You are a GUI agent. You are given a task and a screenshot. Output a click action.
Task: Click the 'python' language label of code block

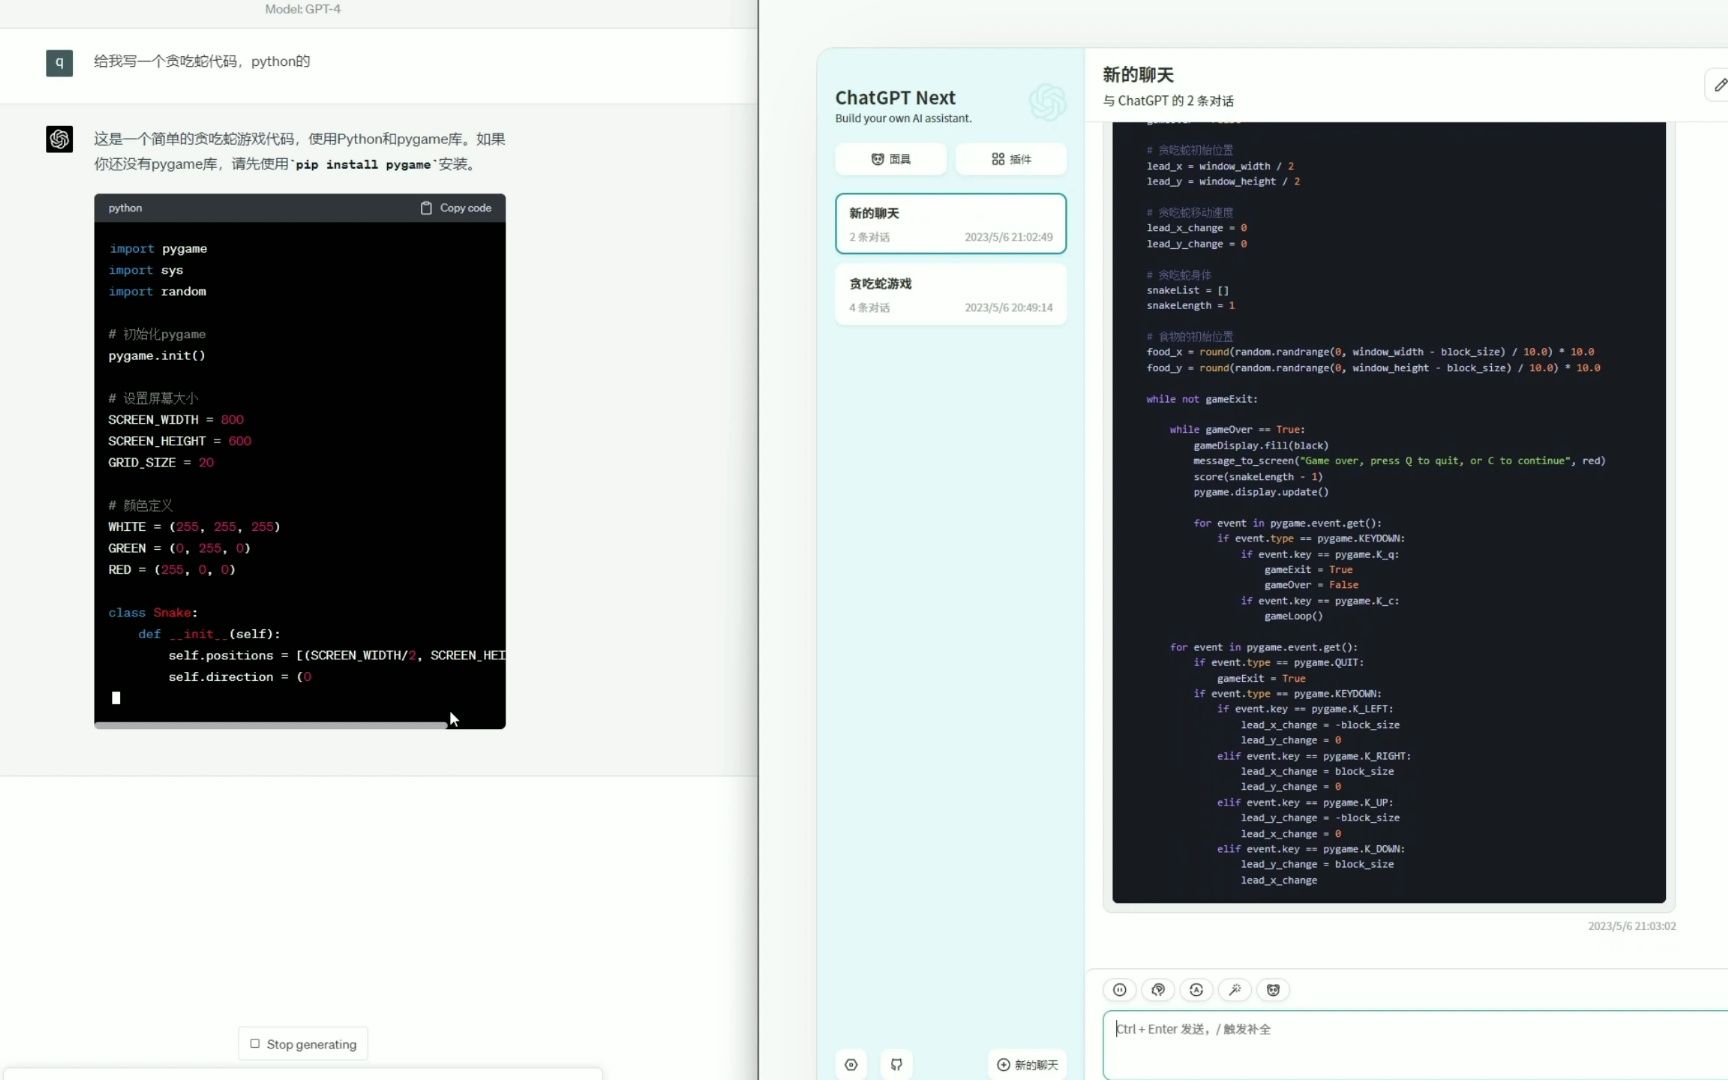[x=125, y=208]
